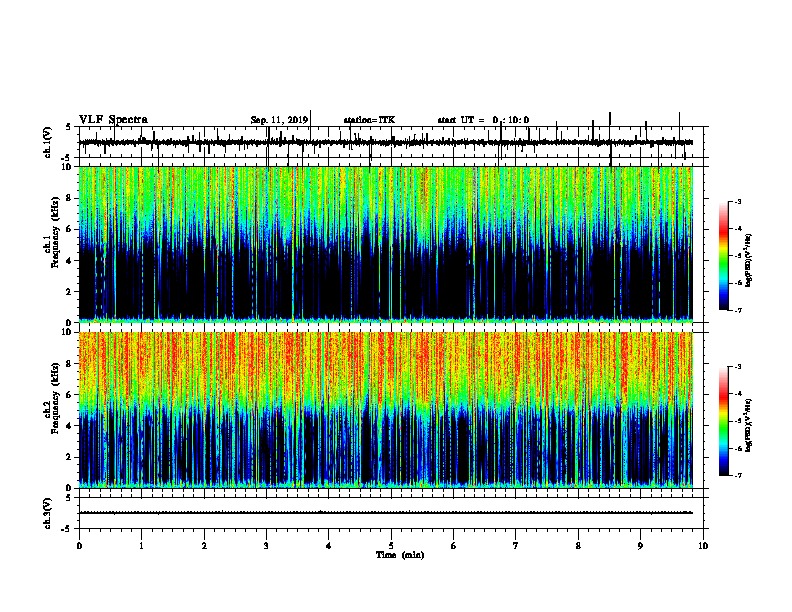Screen dimensions: 792x612
Task: Click the ch.1 color bar log(PSD) label
Action: point(749,260)
